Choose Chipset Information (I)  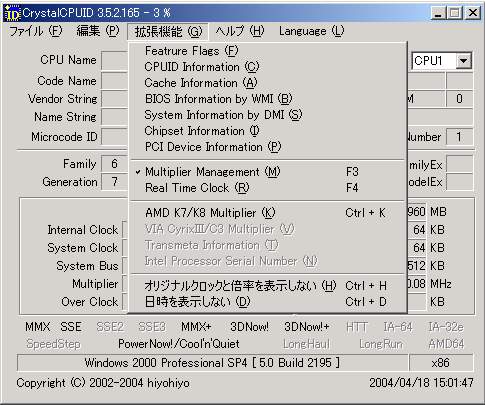click(x=267, y=131)
